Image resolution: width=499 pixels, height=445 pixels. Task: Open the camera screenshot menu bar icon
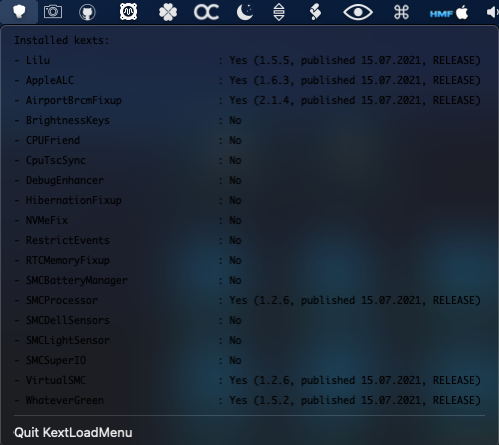(x=53, y=12)
